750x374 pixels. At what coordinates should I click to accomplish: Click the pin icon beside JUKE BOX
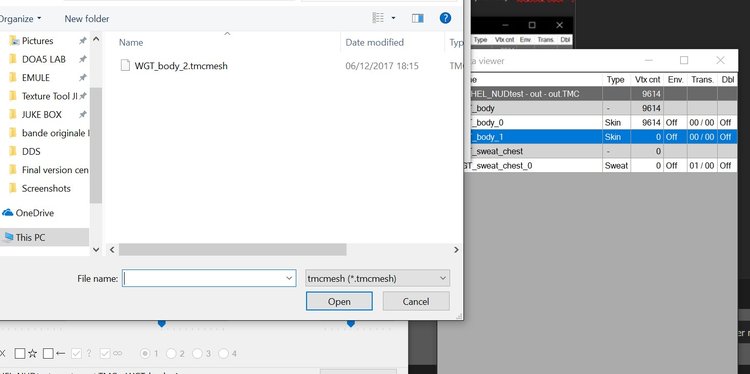pos(82,115)
